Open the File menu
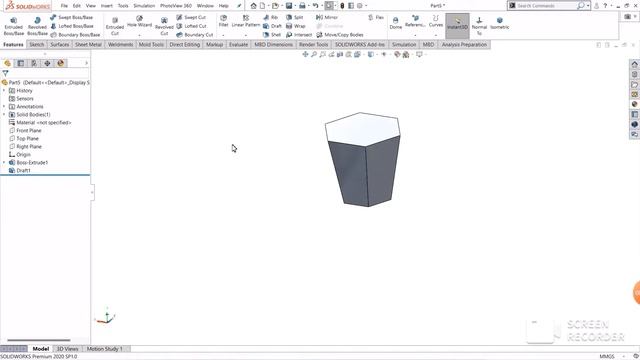The image size is (640, 360). coord(64,6)
